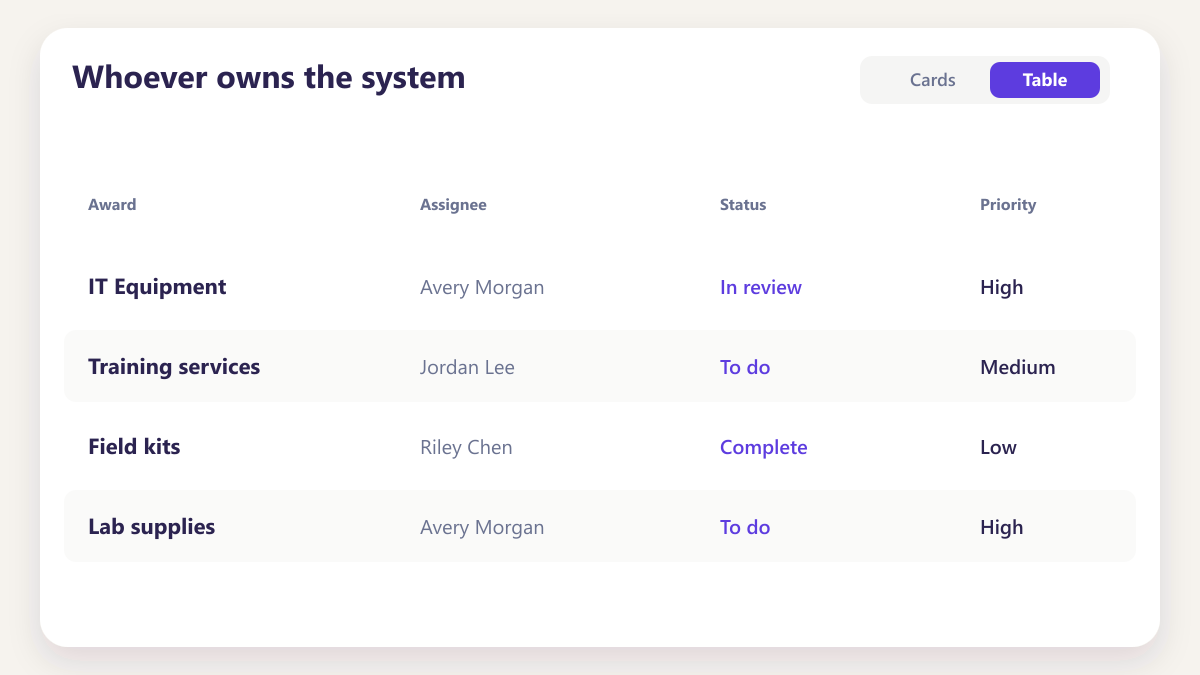Click the Low priority cell
Viewport: 1200px width, 675px height.
coord(998,448)
